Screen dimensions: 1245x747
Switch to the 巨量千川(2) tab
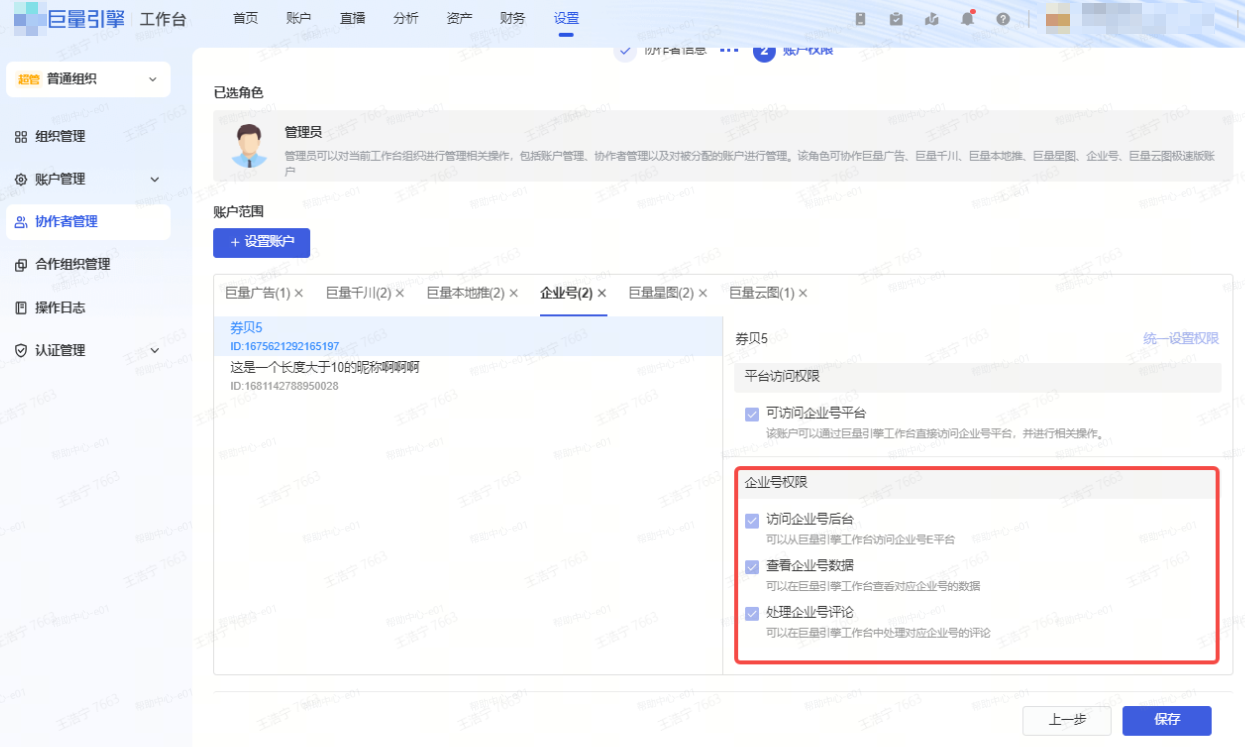tap(358, 294)
